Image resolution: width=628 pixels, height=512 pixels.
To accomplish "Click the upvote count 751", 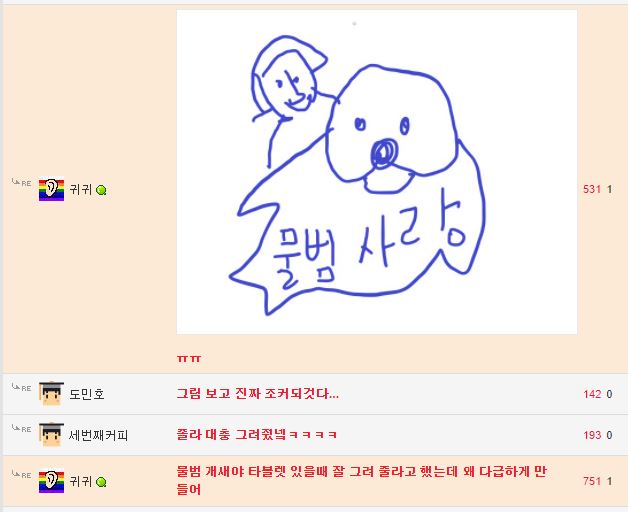I will point(592,481).
